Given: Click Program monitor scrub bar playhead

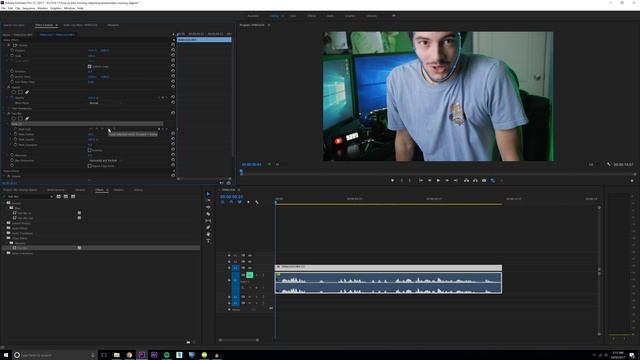Looking at the screenshot, I should [241, 172].
